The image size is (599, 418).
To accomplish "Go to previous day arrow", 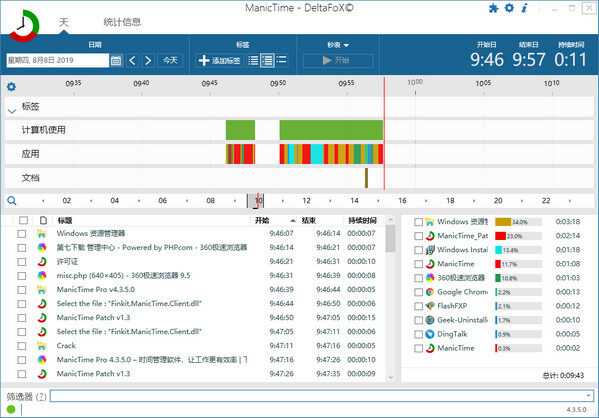I will click(133, 60).
